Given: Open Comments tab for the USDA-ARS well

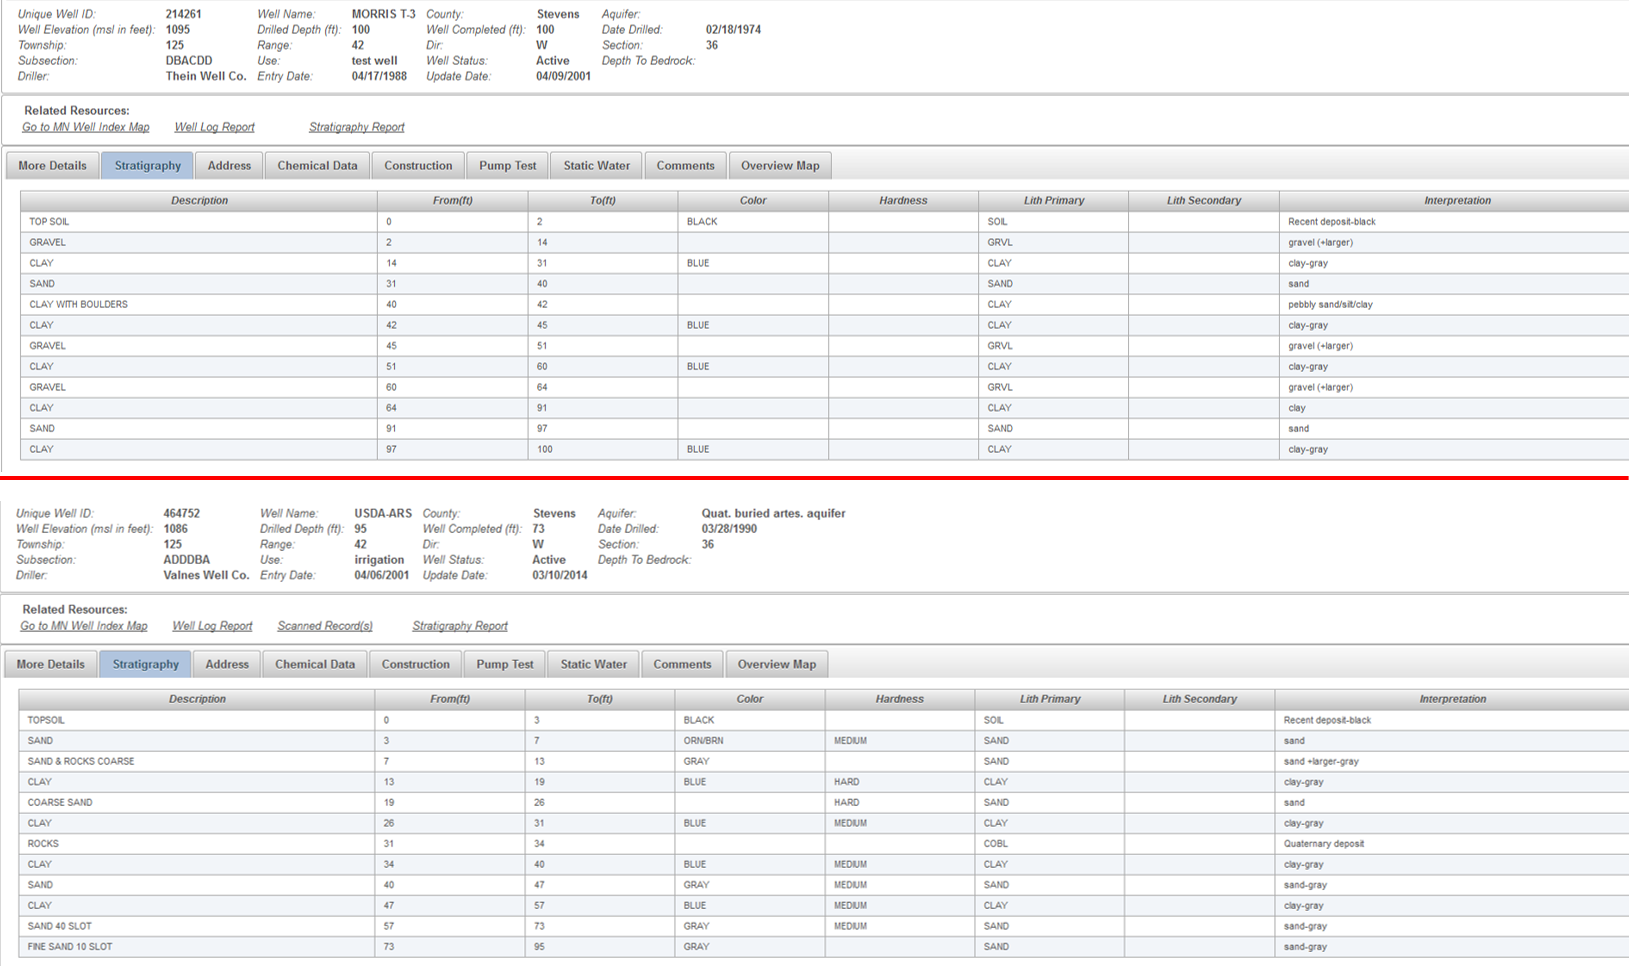Looking at the screenshot, I should [682, 664].
